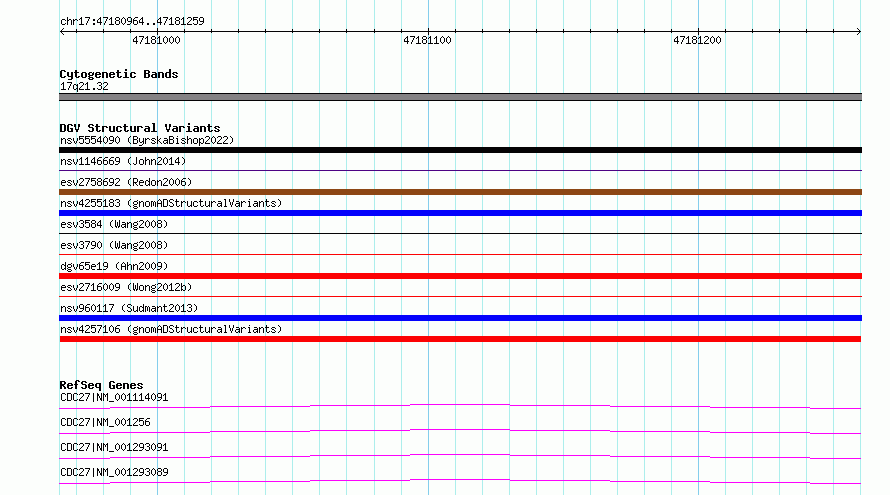Open transcript CDC27|NM_001114091 label

pyautogui.click(x=114, y=397)
